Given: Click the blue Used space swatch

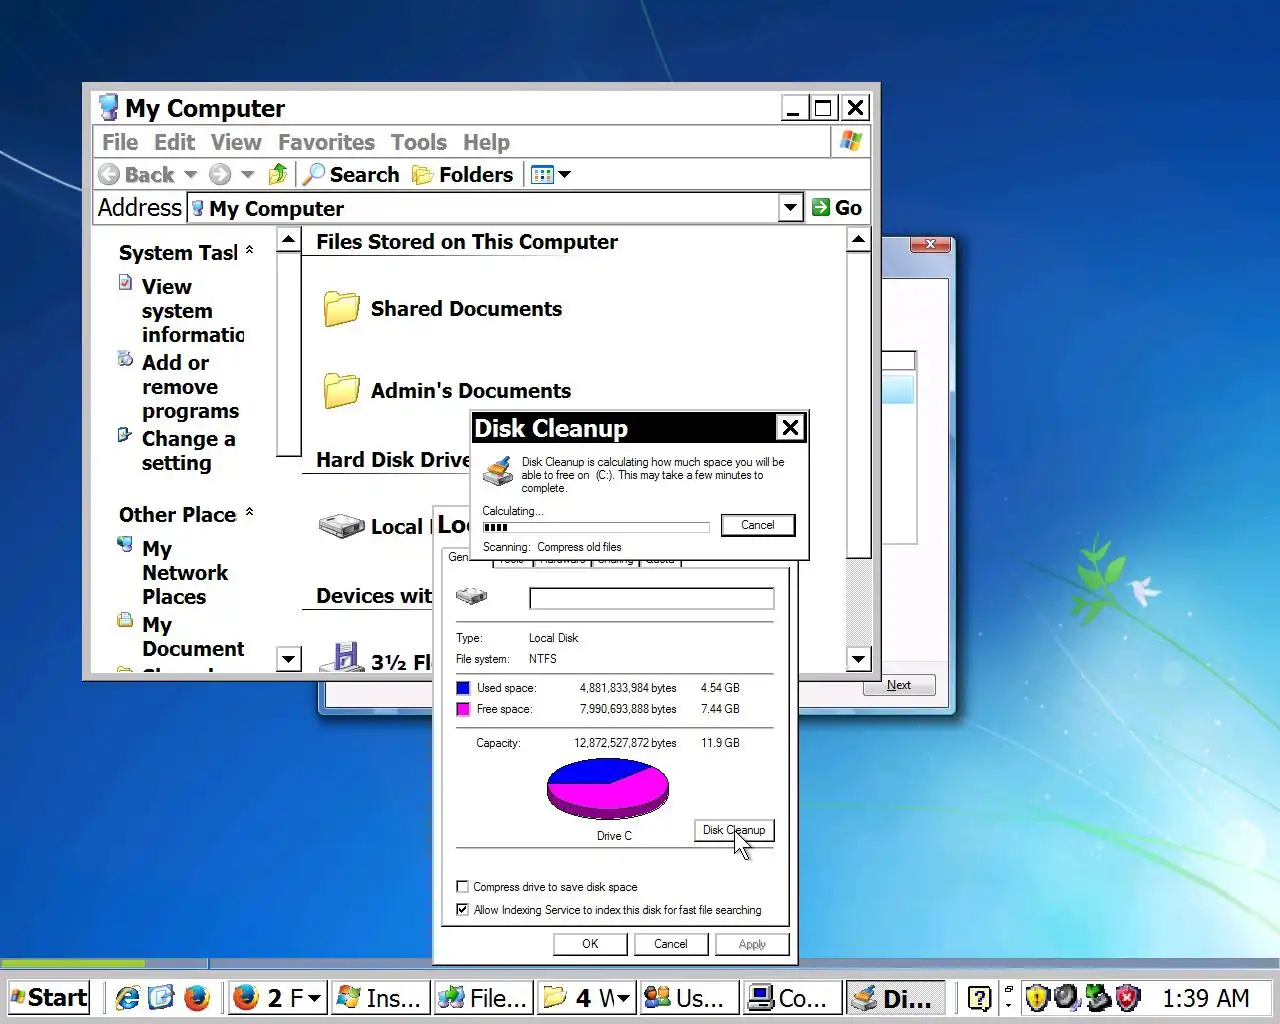Looking at the screenshot, I should click(463, 688).
